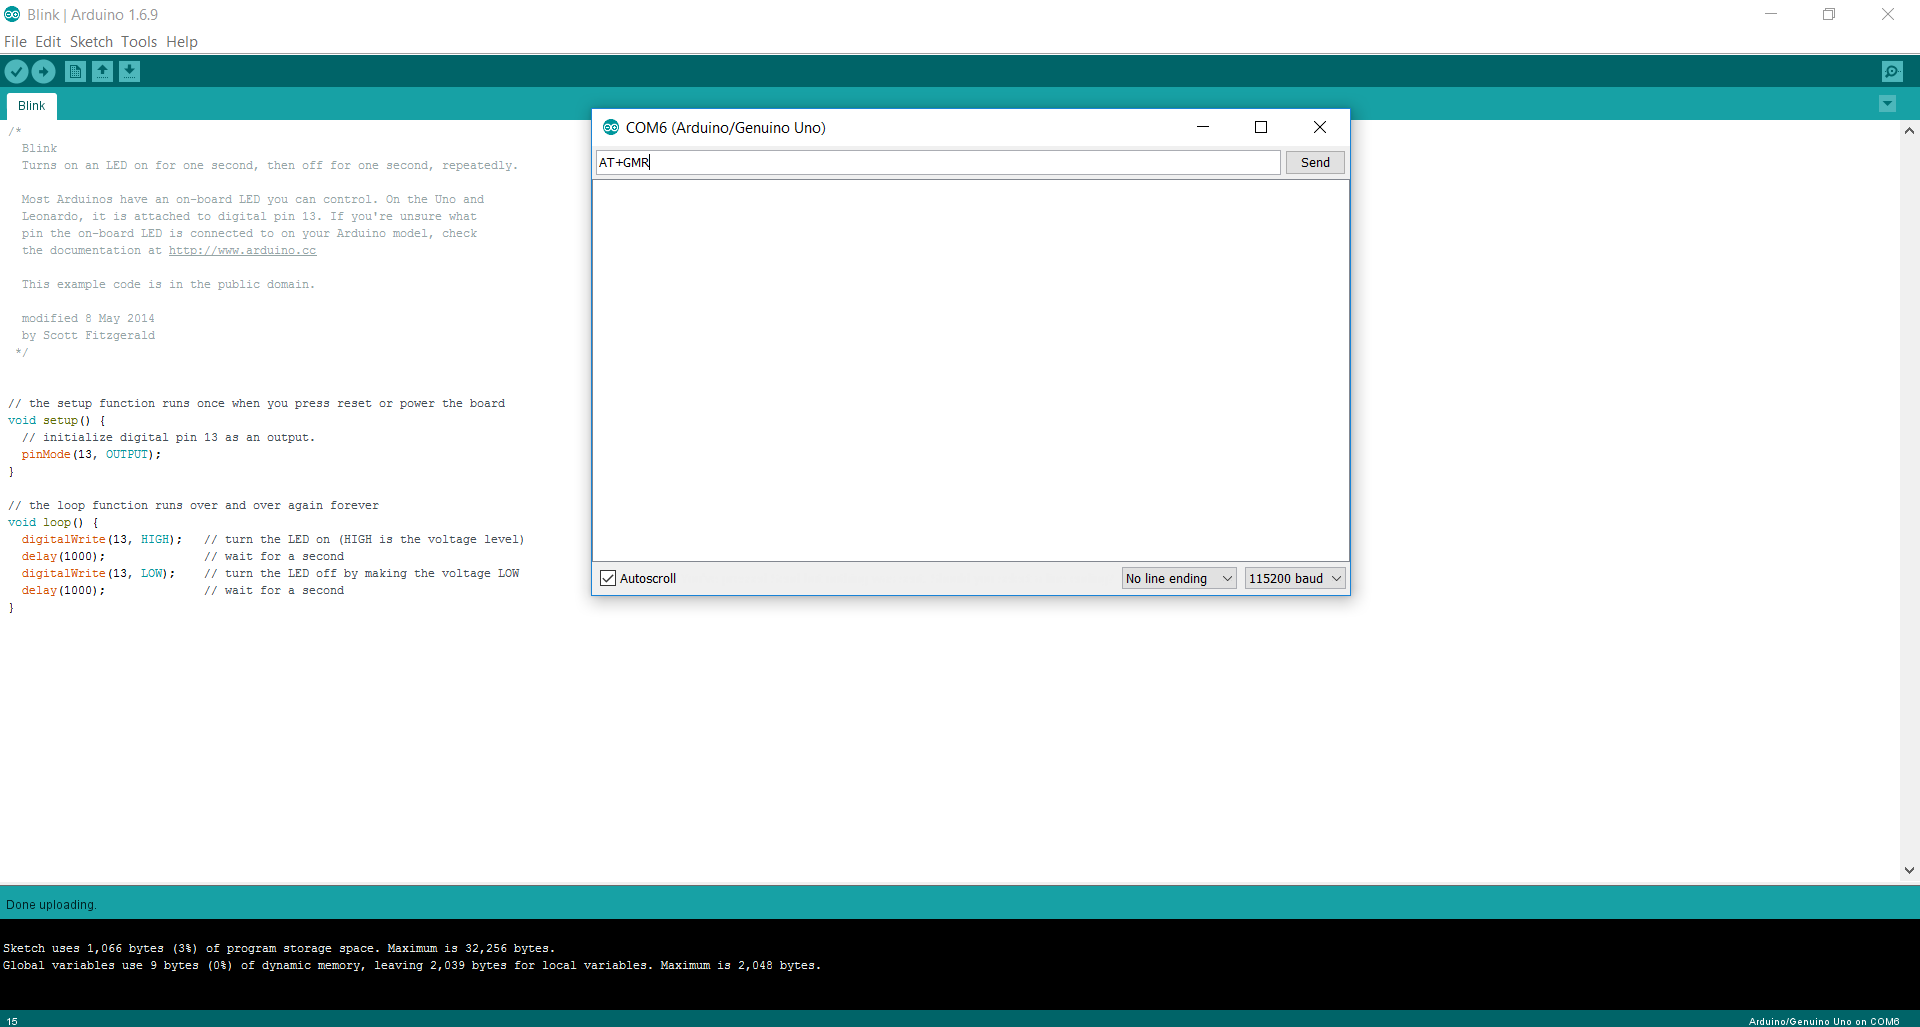The image size is (1920, 1027).
Task: Click the Verify sketch checkmark icon
Action: pos(16,71)
